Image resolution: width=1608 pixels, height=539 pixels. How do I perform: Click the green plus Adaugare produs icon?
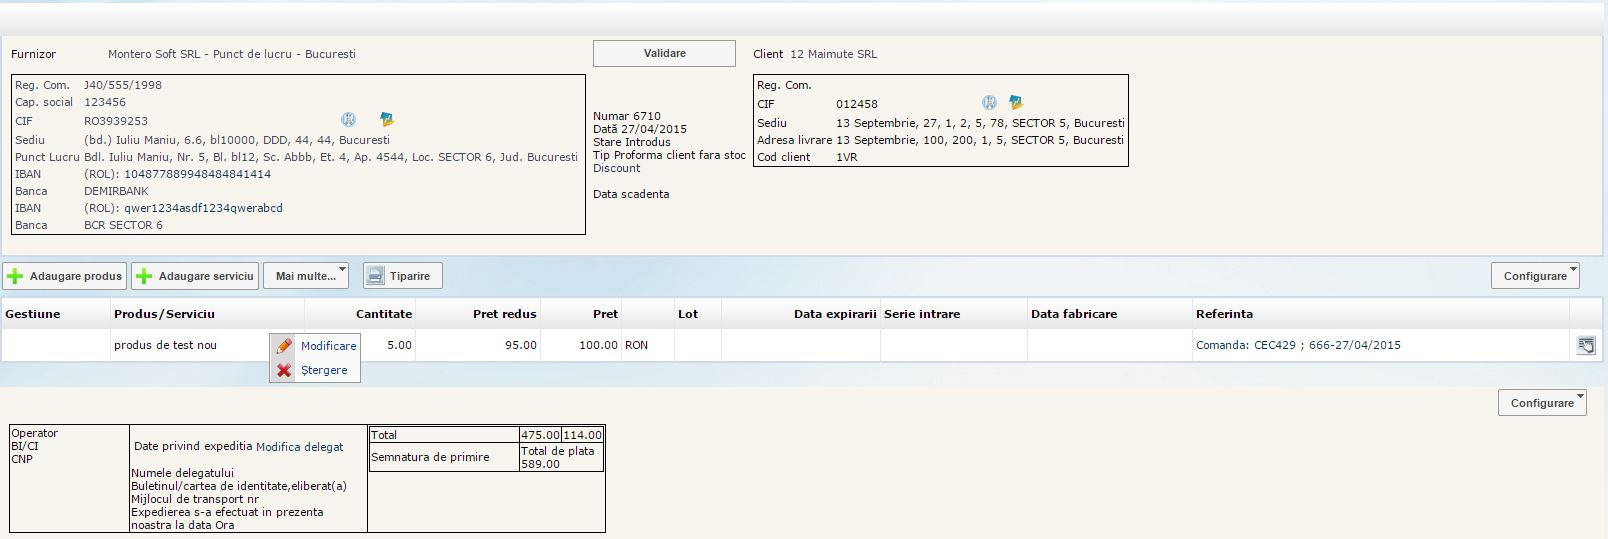(16, 276)
